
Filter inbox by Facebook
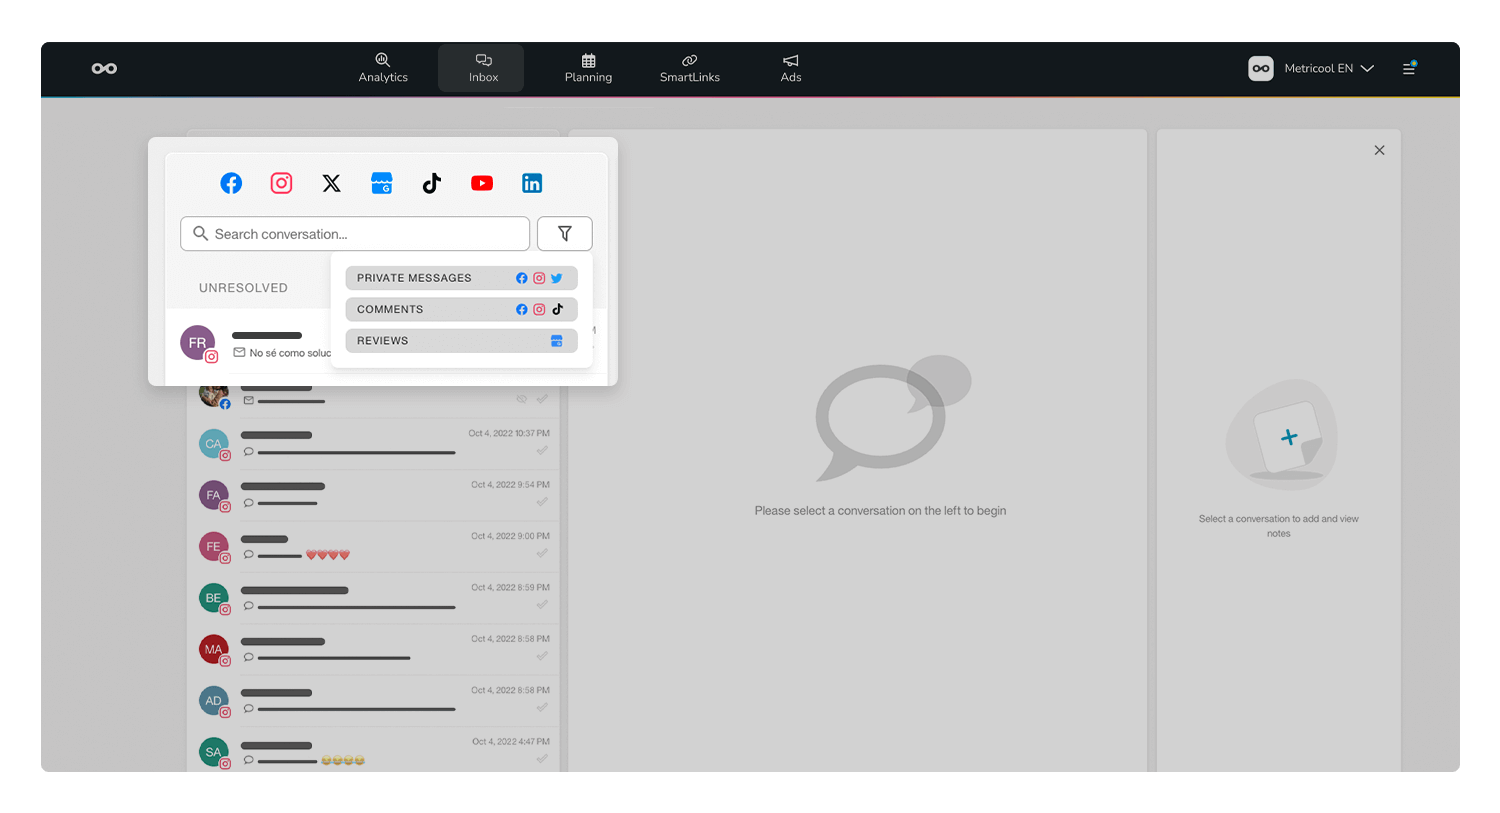click(231, 183)
